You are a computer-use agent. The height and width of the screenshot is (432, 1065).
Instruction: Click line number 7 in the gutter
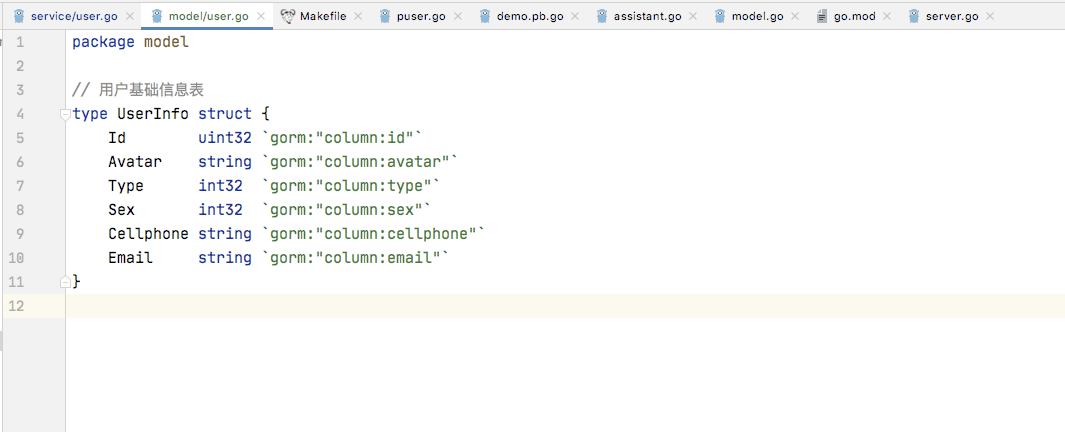coord(20,186)
